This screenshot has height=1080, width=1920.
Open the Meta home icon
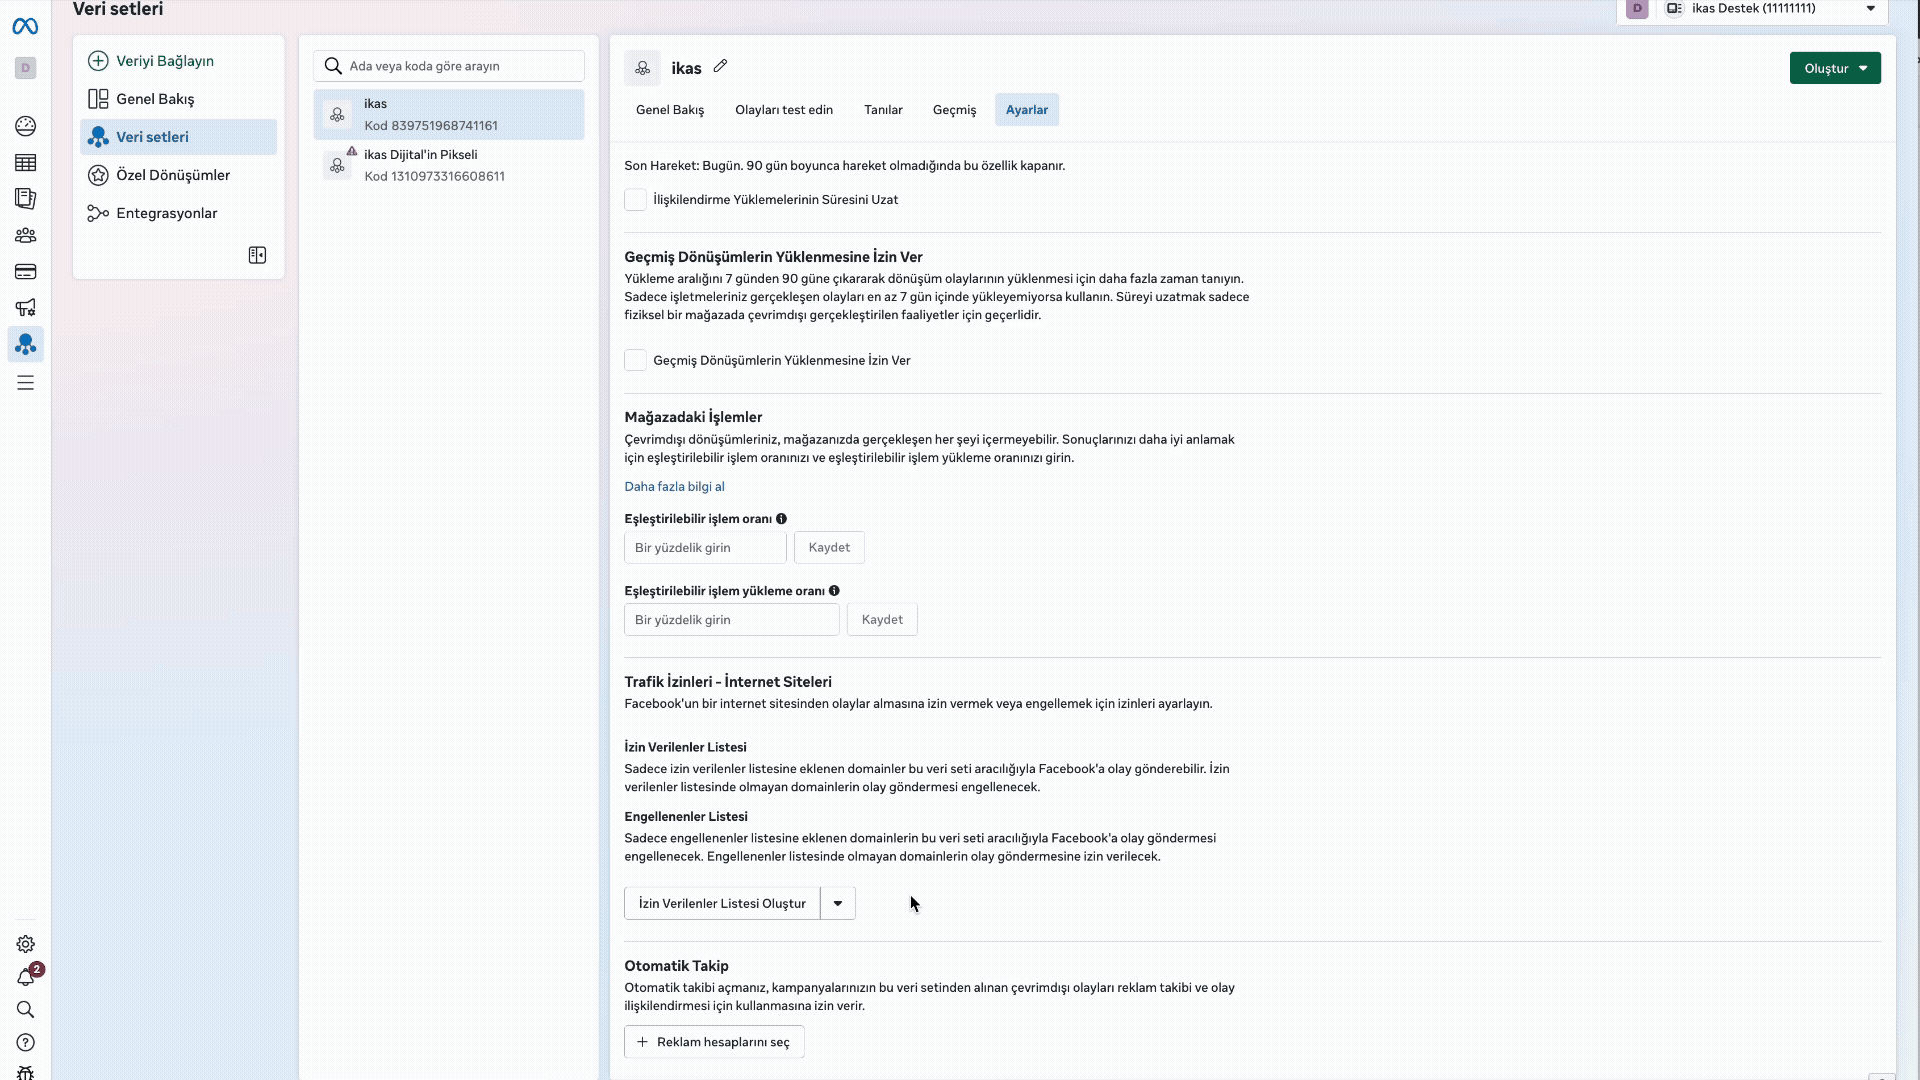click(25, 26)
